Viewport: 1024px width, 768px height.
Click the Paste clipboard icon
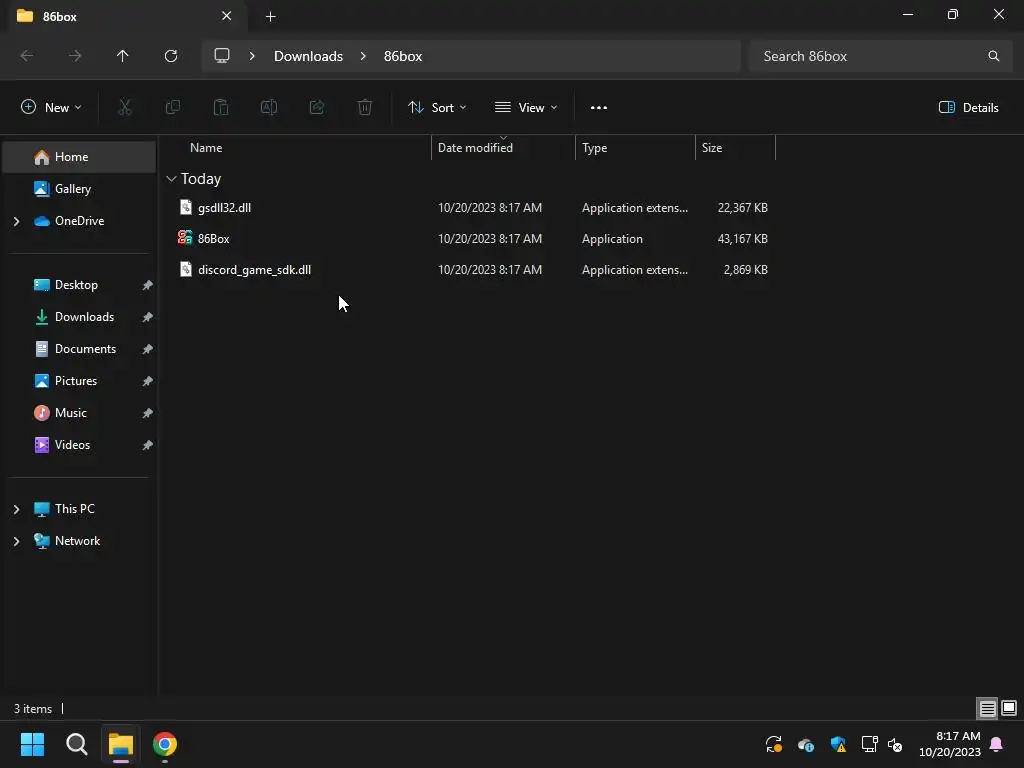(221, 107)
